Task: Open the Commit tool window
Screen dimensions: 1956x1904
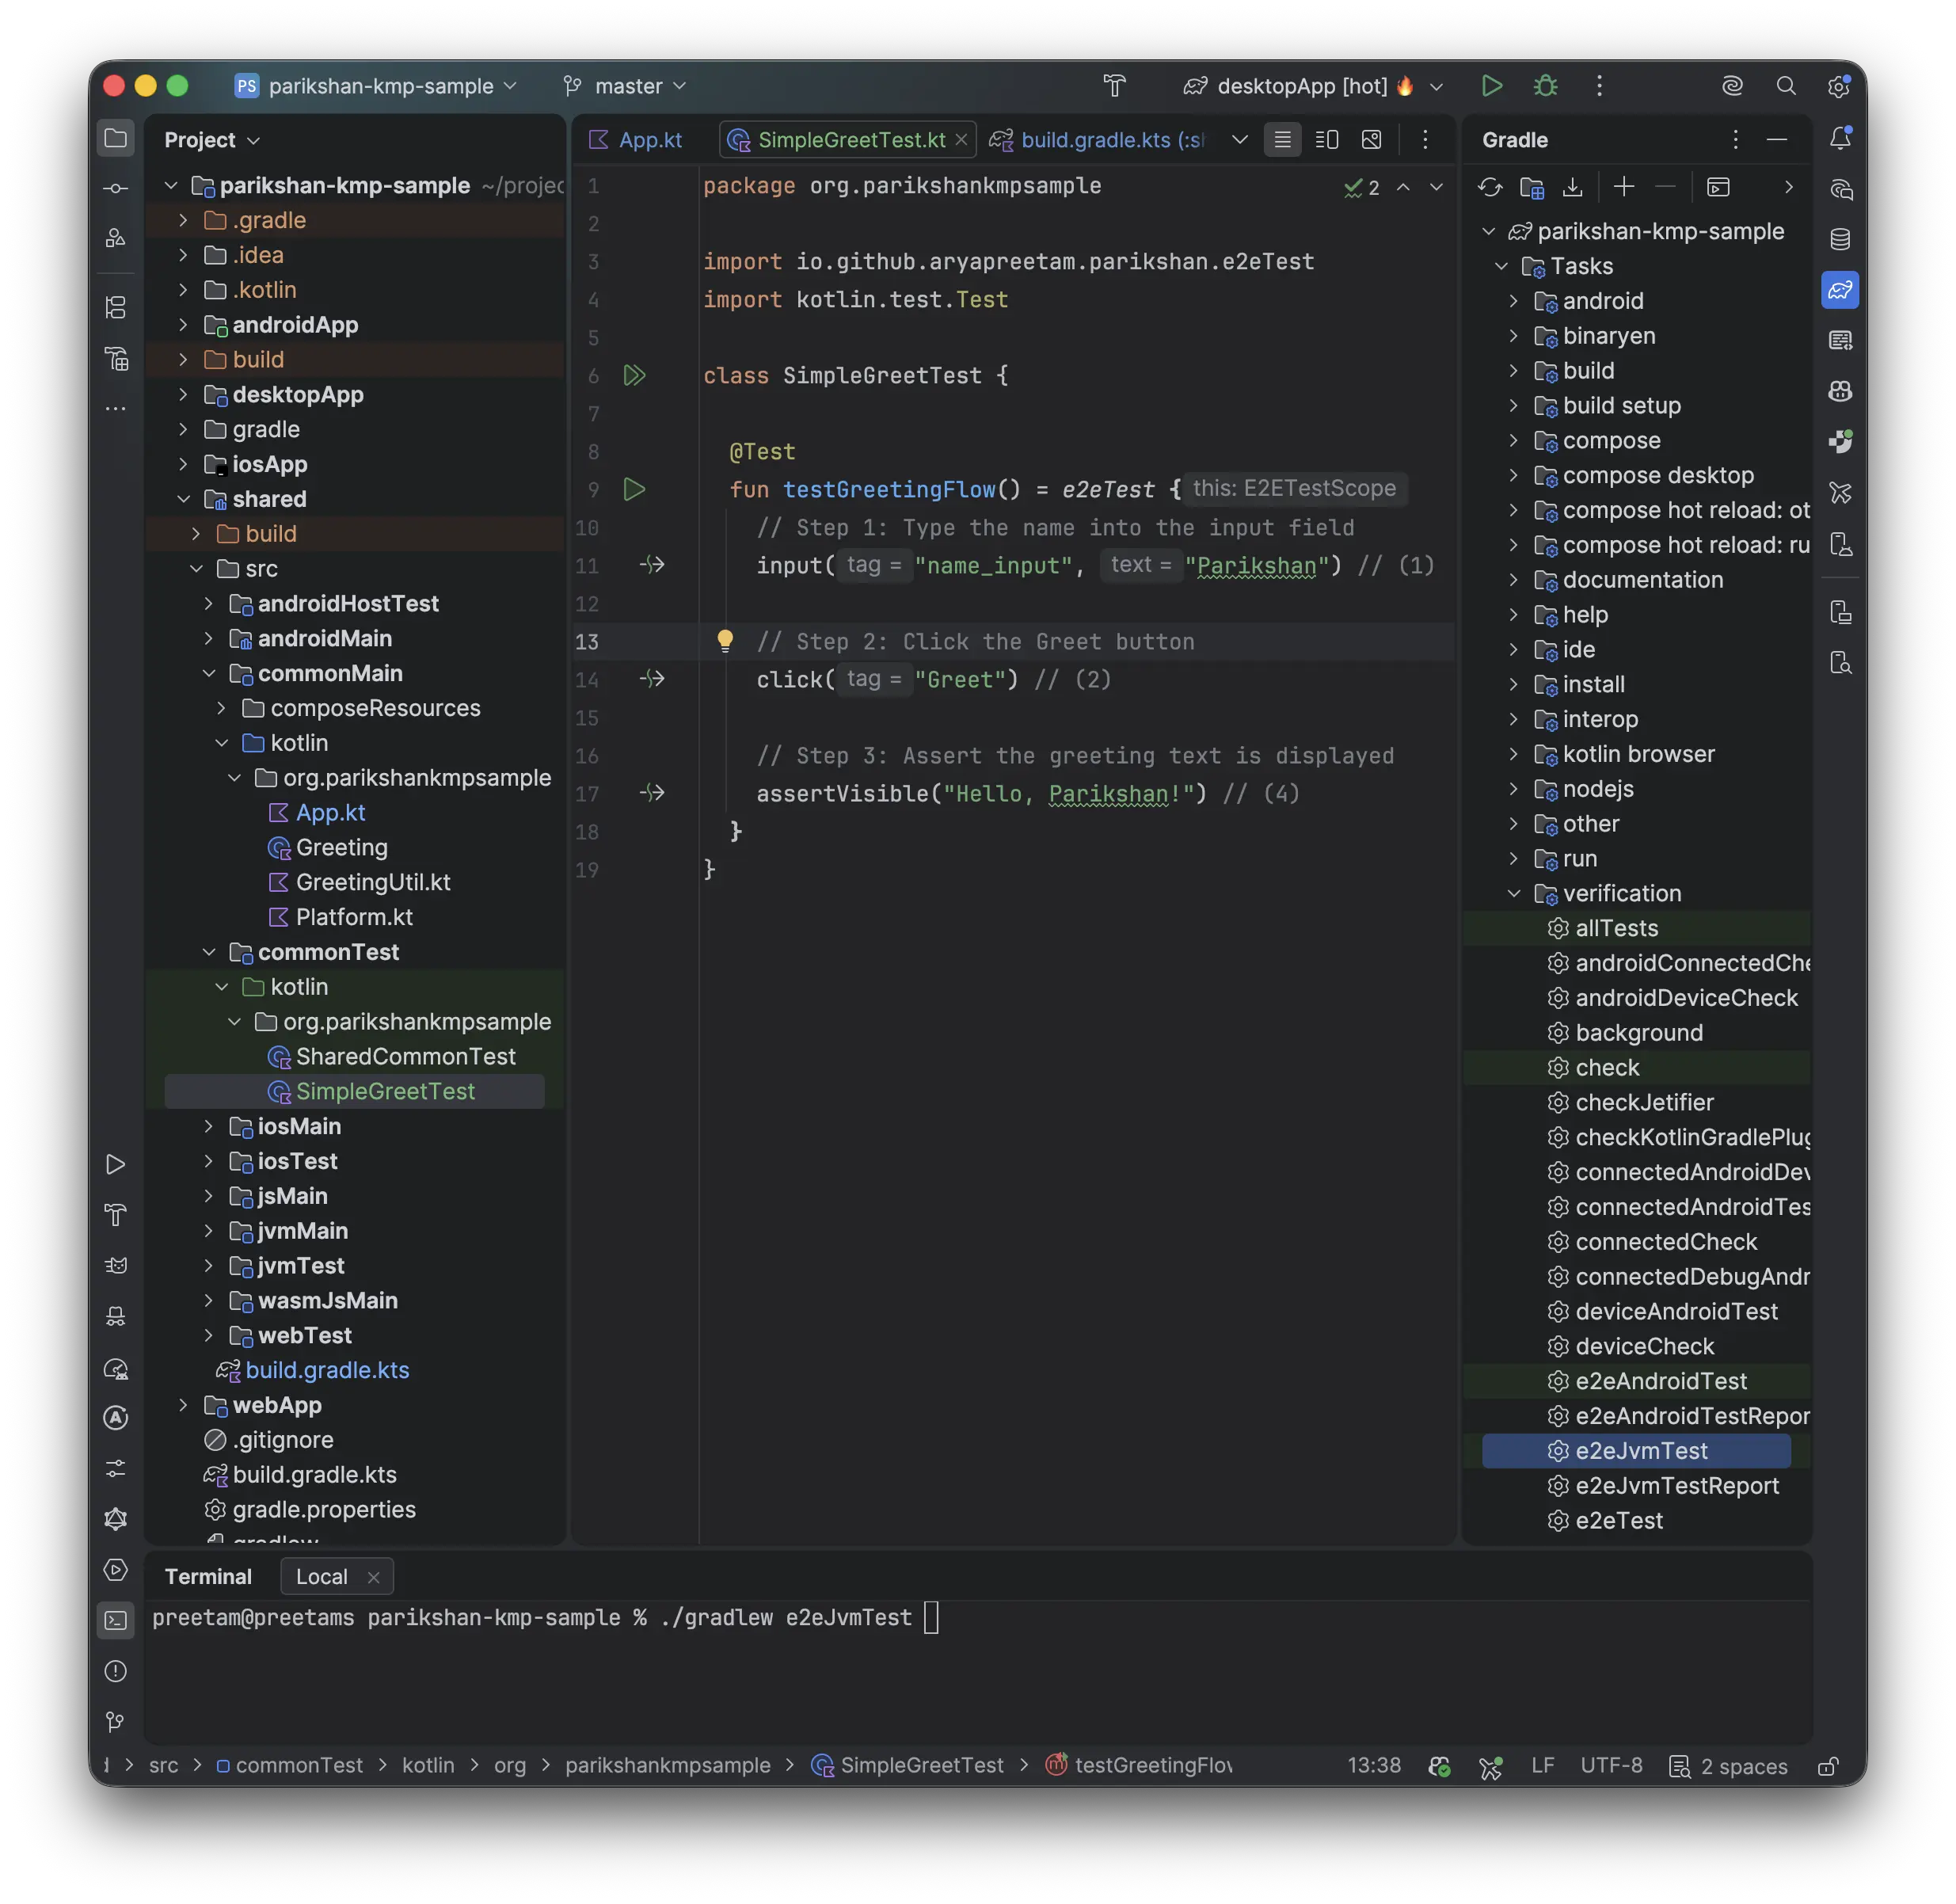Action: pos(116,188)
